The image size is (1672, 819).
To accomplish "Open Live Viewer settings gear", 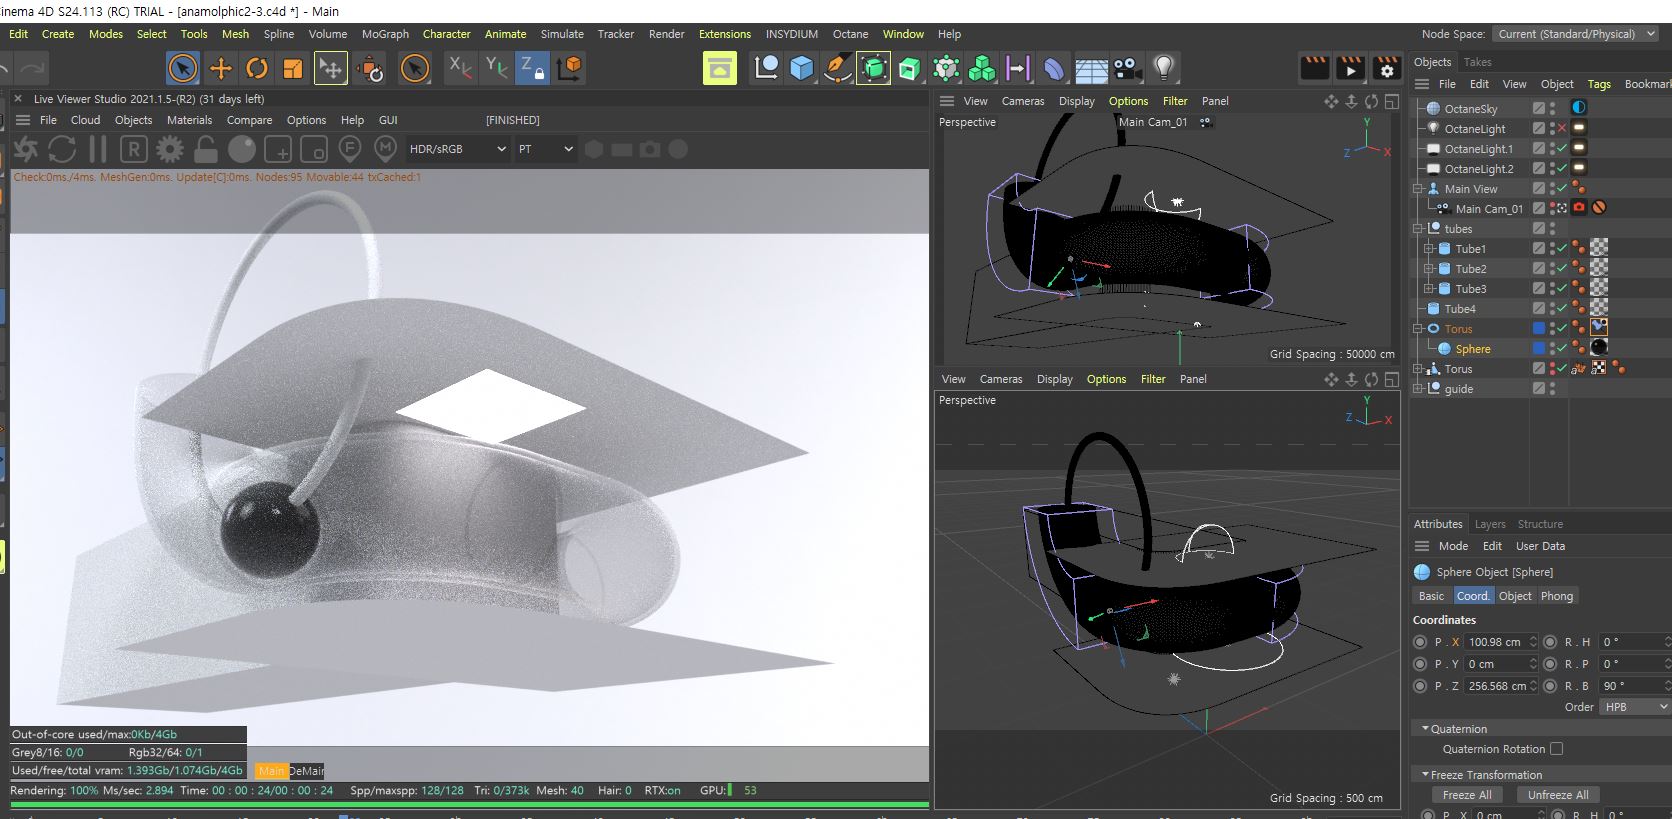I will pos(170,150).
